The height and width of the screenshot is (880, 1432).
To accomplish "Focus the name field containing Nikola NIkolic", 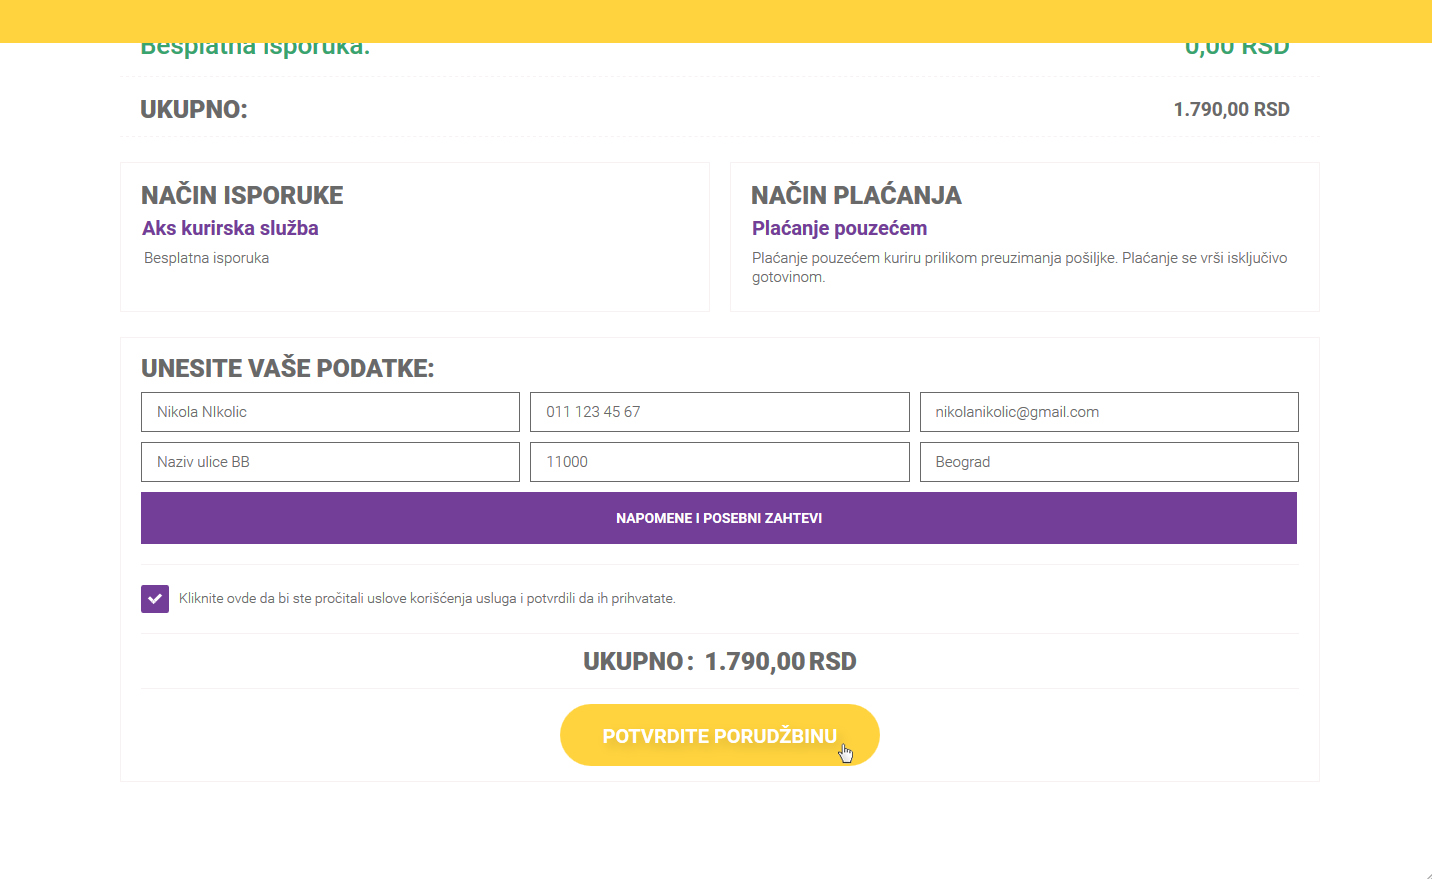I will tap(330, 412).
